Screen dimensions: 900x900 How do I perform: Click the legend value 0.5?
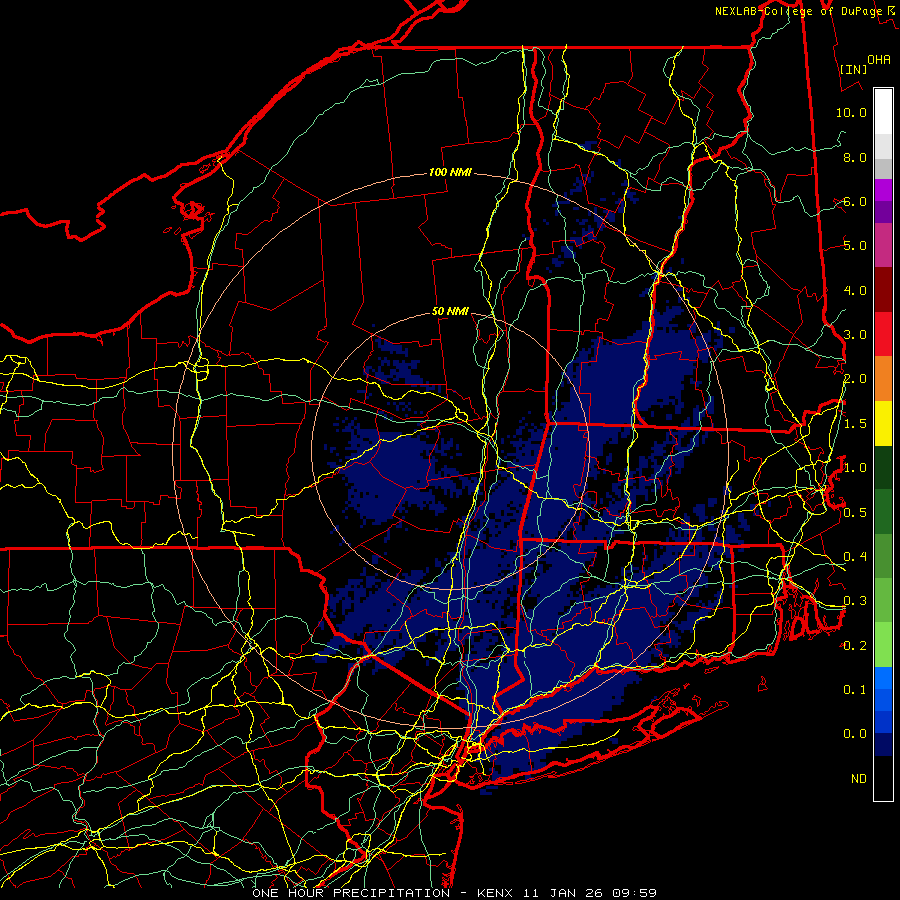click(855, 512)
